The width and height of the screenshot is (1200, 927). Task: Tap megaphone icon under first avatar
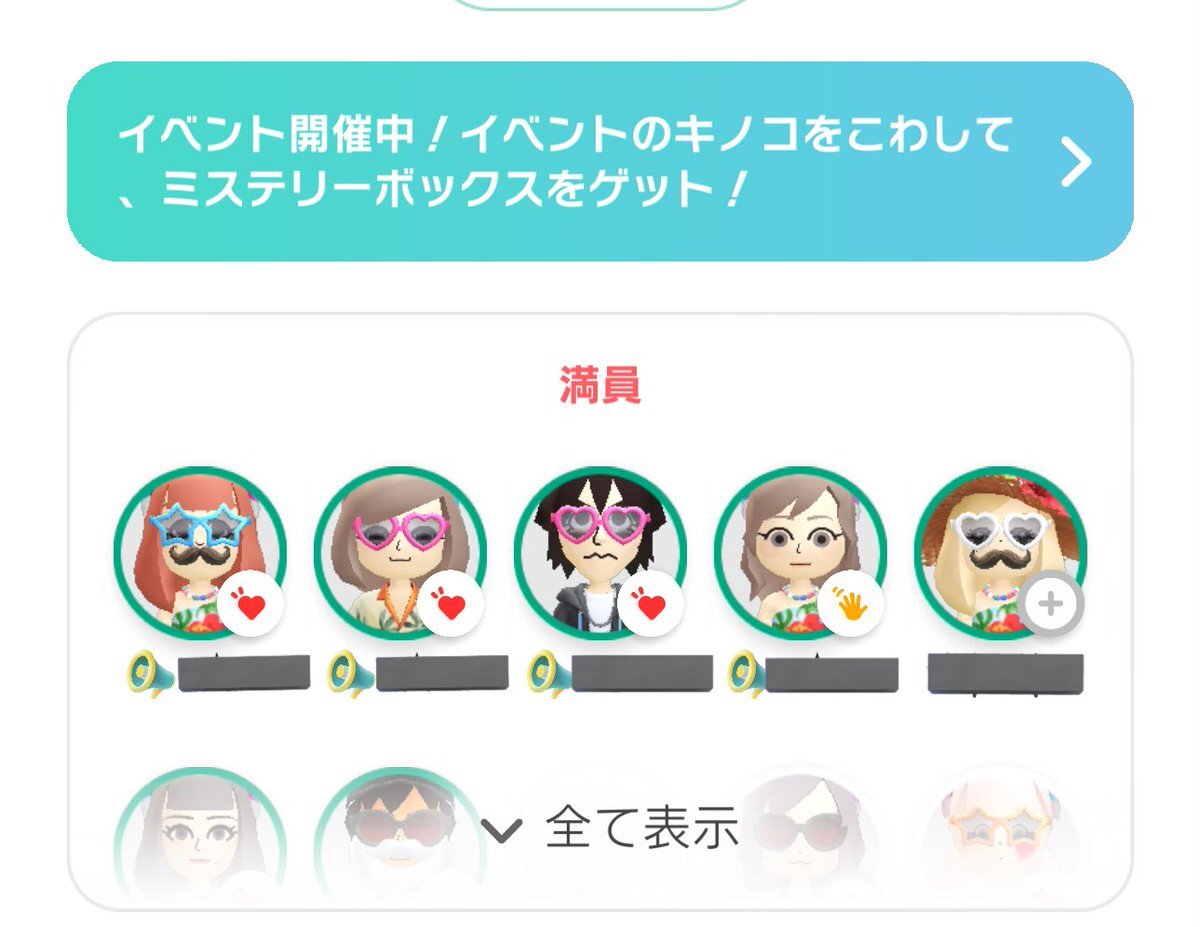(x=150, y=673)
